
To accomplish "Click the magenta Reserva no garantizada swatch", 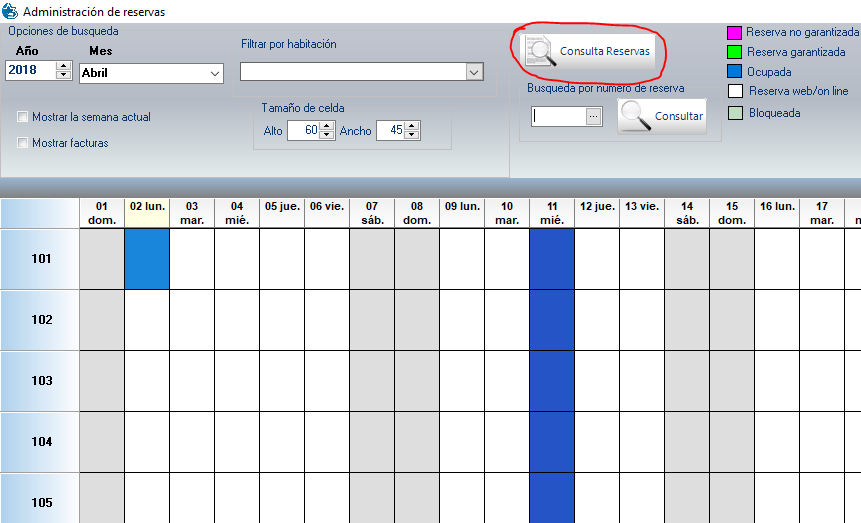I will pyautogui.click(x=735, y=32).
